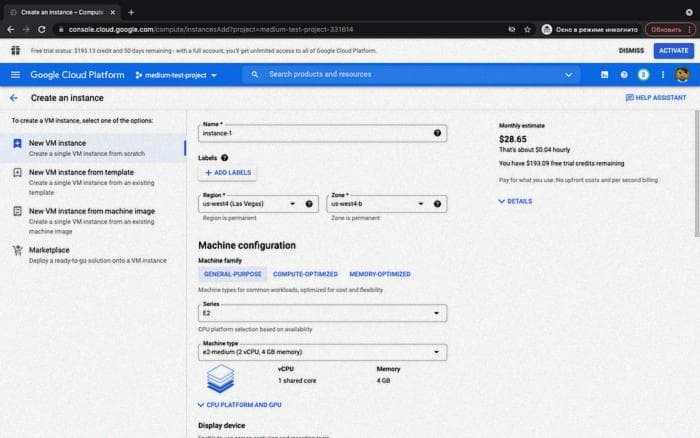Open a new browser tab
Viewport: 700px width, 438px height.
coord(131,13)
